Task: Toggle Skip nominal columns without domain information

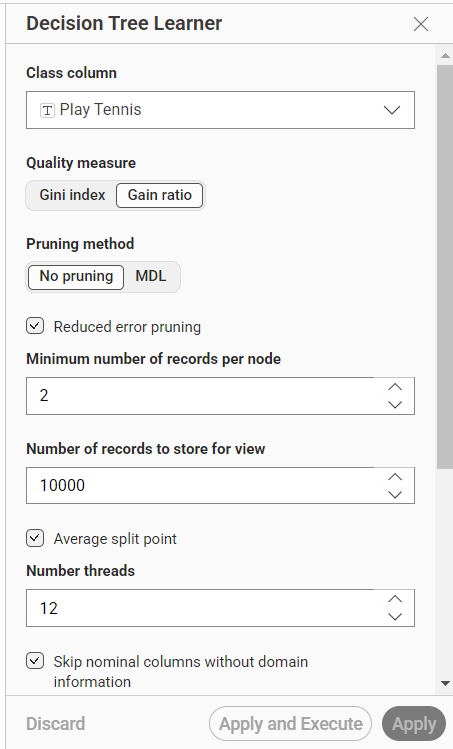Action: (x=35, y=661)
